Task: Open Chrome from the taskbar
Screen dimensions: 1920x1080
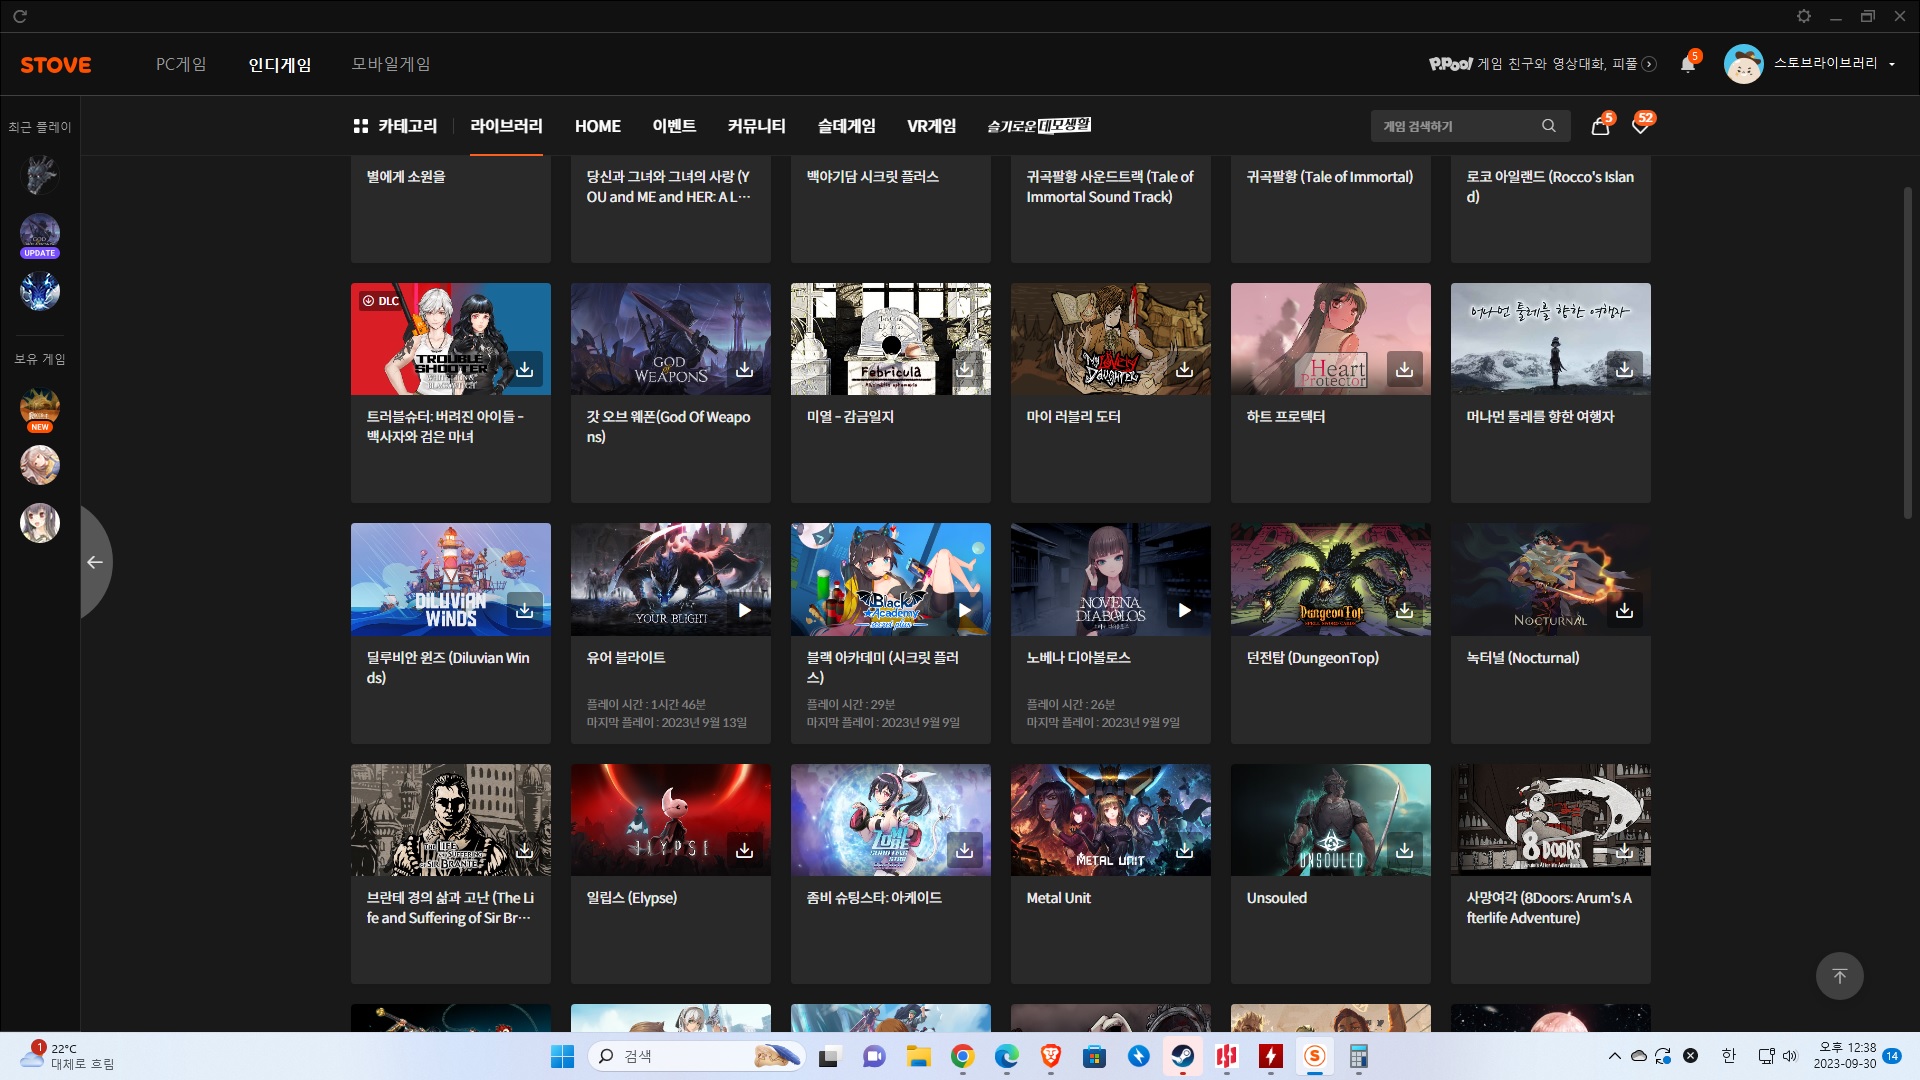Action: click(x=963, y=1056)
